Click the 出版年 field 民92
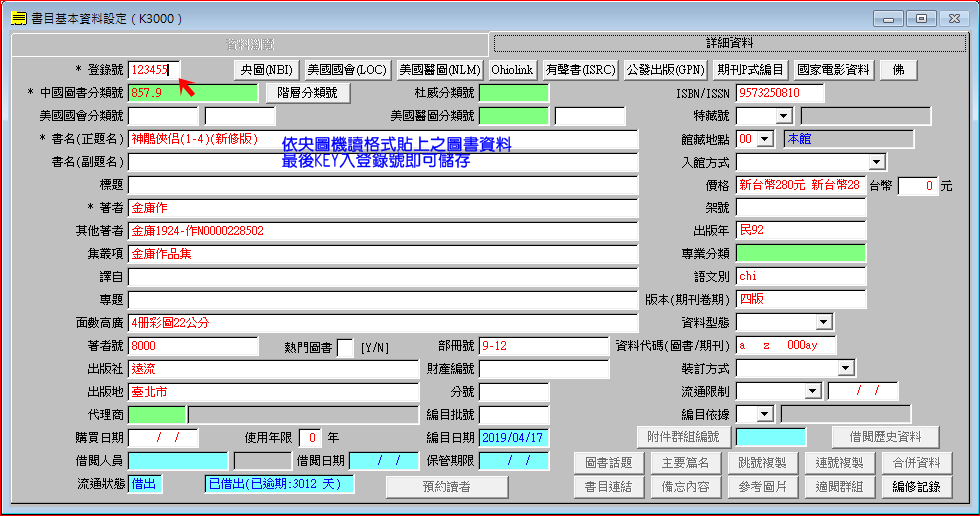This screenshot has height=516, width=980. tap(801, 231)
